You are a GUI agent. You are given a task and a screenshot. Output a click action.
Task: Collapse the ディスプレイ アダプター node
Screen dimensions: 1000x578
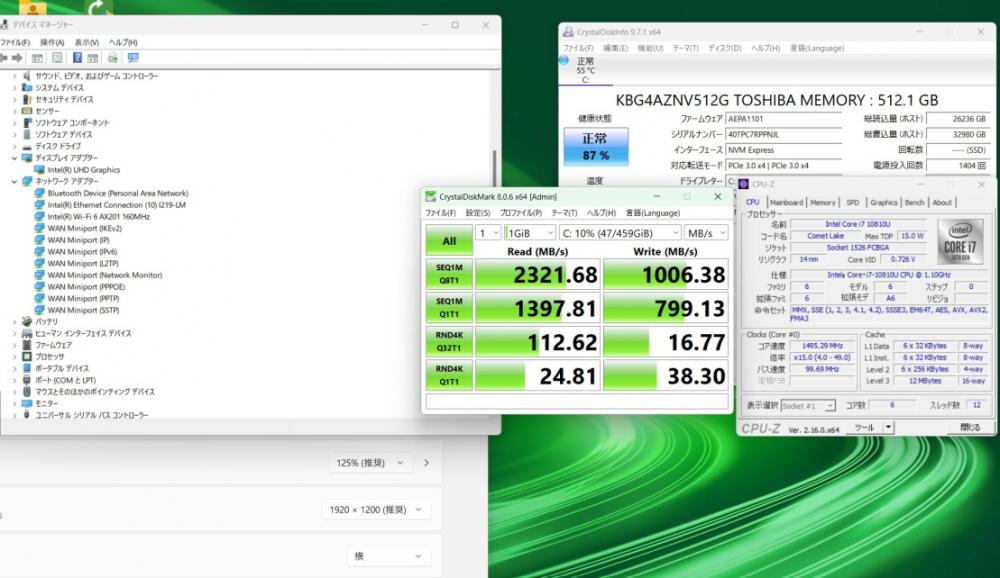(15, 158)
